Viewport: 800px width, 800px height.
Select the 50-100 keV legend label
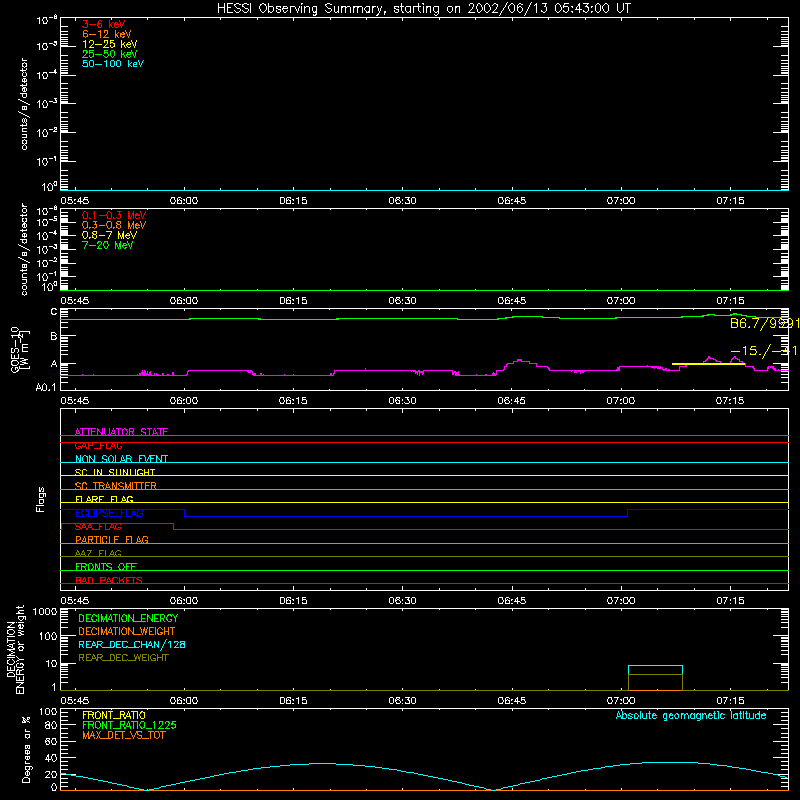(x=113, y=64)
